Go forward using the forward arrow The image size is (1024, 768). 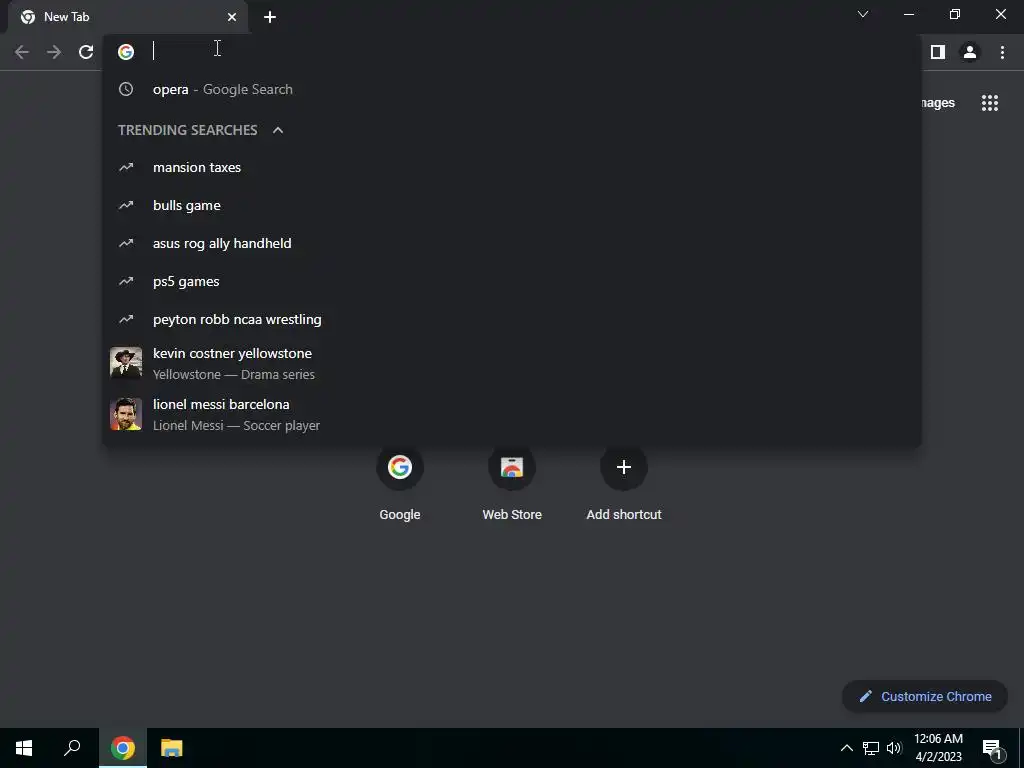(54, 52)
